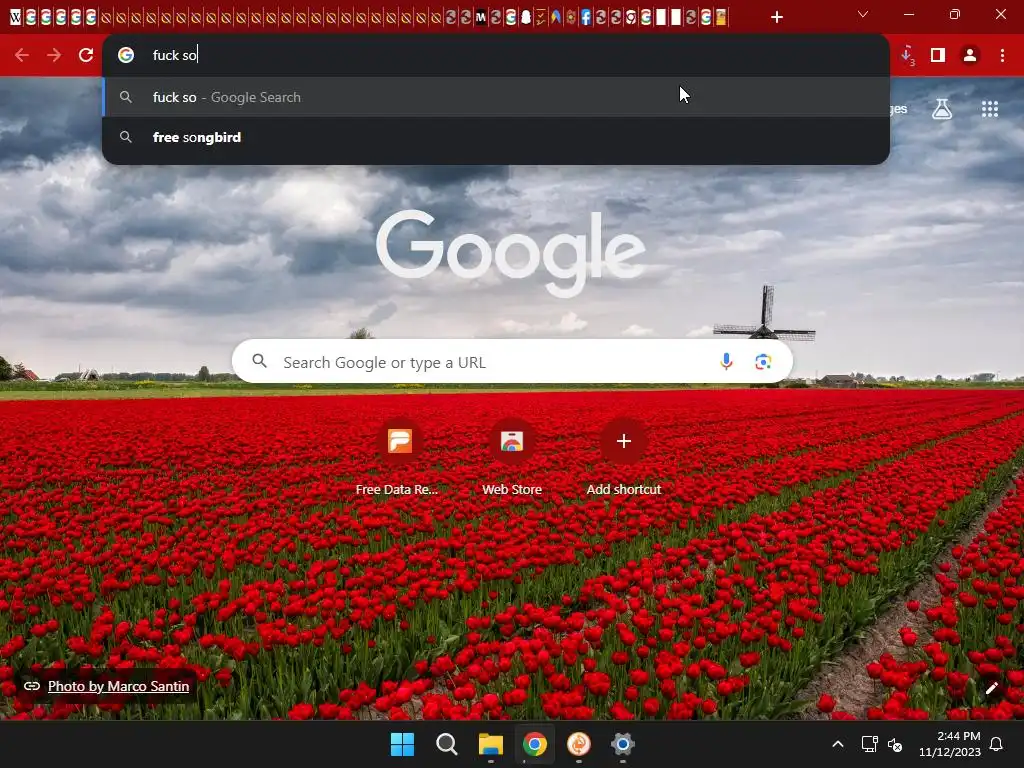The image size is (1024, 768).
Task: Open the Chrome profile avatar menu
Action: (970, 55)
